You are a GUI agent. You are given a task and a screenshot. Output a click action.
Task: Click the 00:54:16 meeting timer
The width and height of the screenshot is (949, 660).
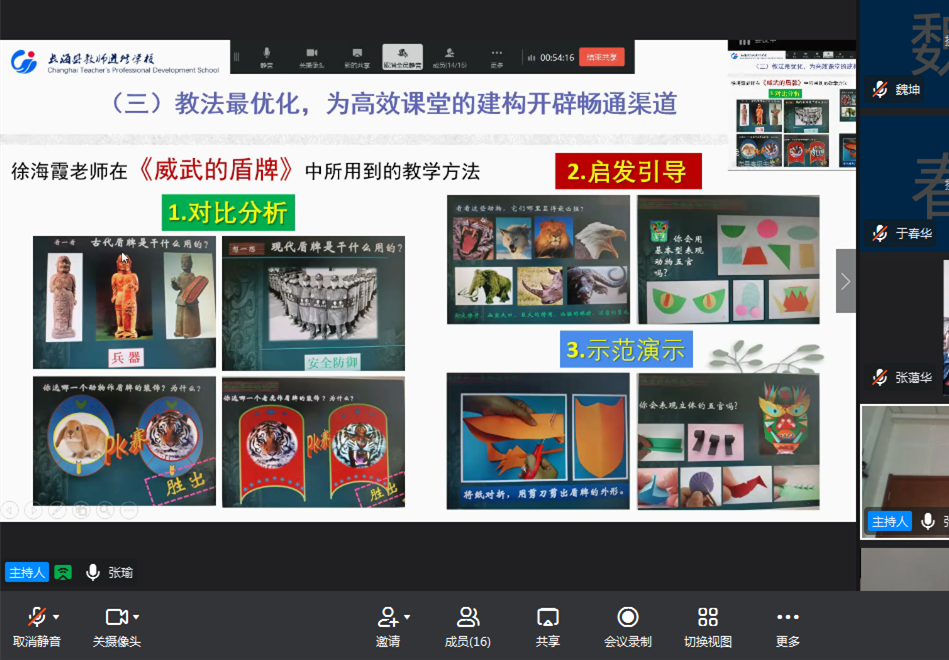[x=557, y=58]
